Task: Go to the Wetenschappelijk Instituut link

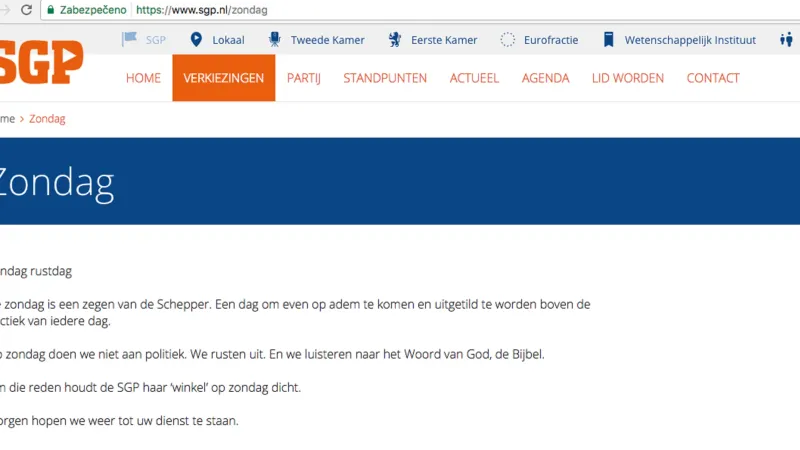Action: 690,40
